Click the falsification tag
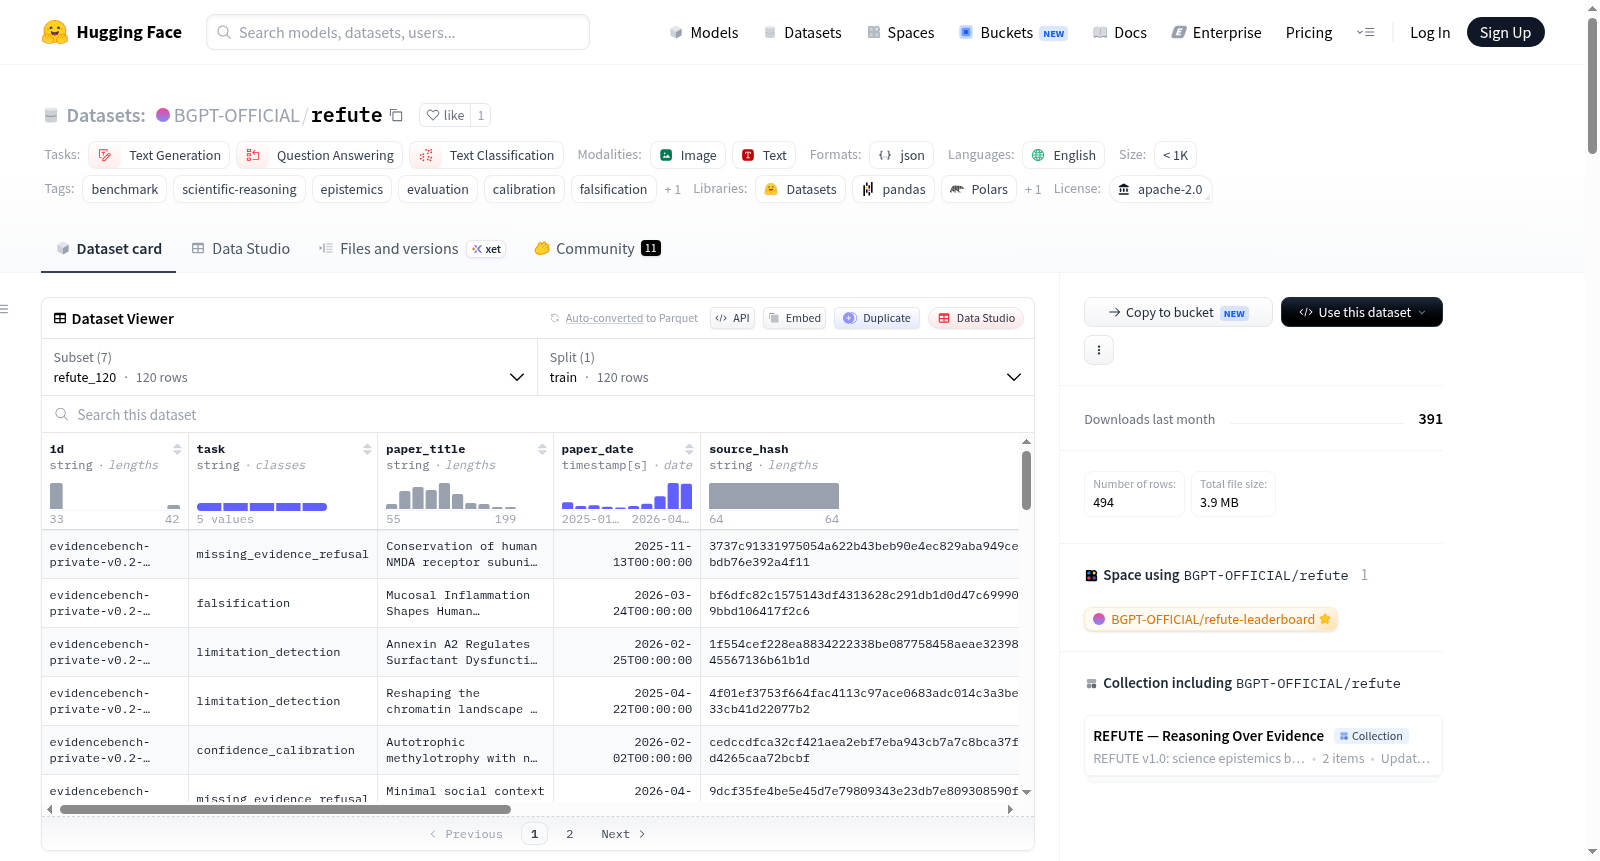The image size is (1600, 861). point(613,189)
